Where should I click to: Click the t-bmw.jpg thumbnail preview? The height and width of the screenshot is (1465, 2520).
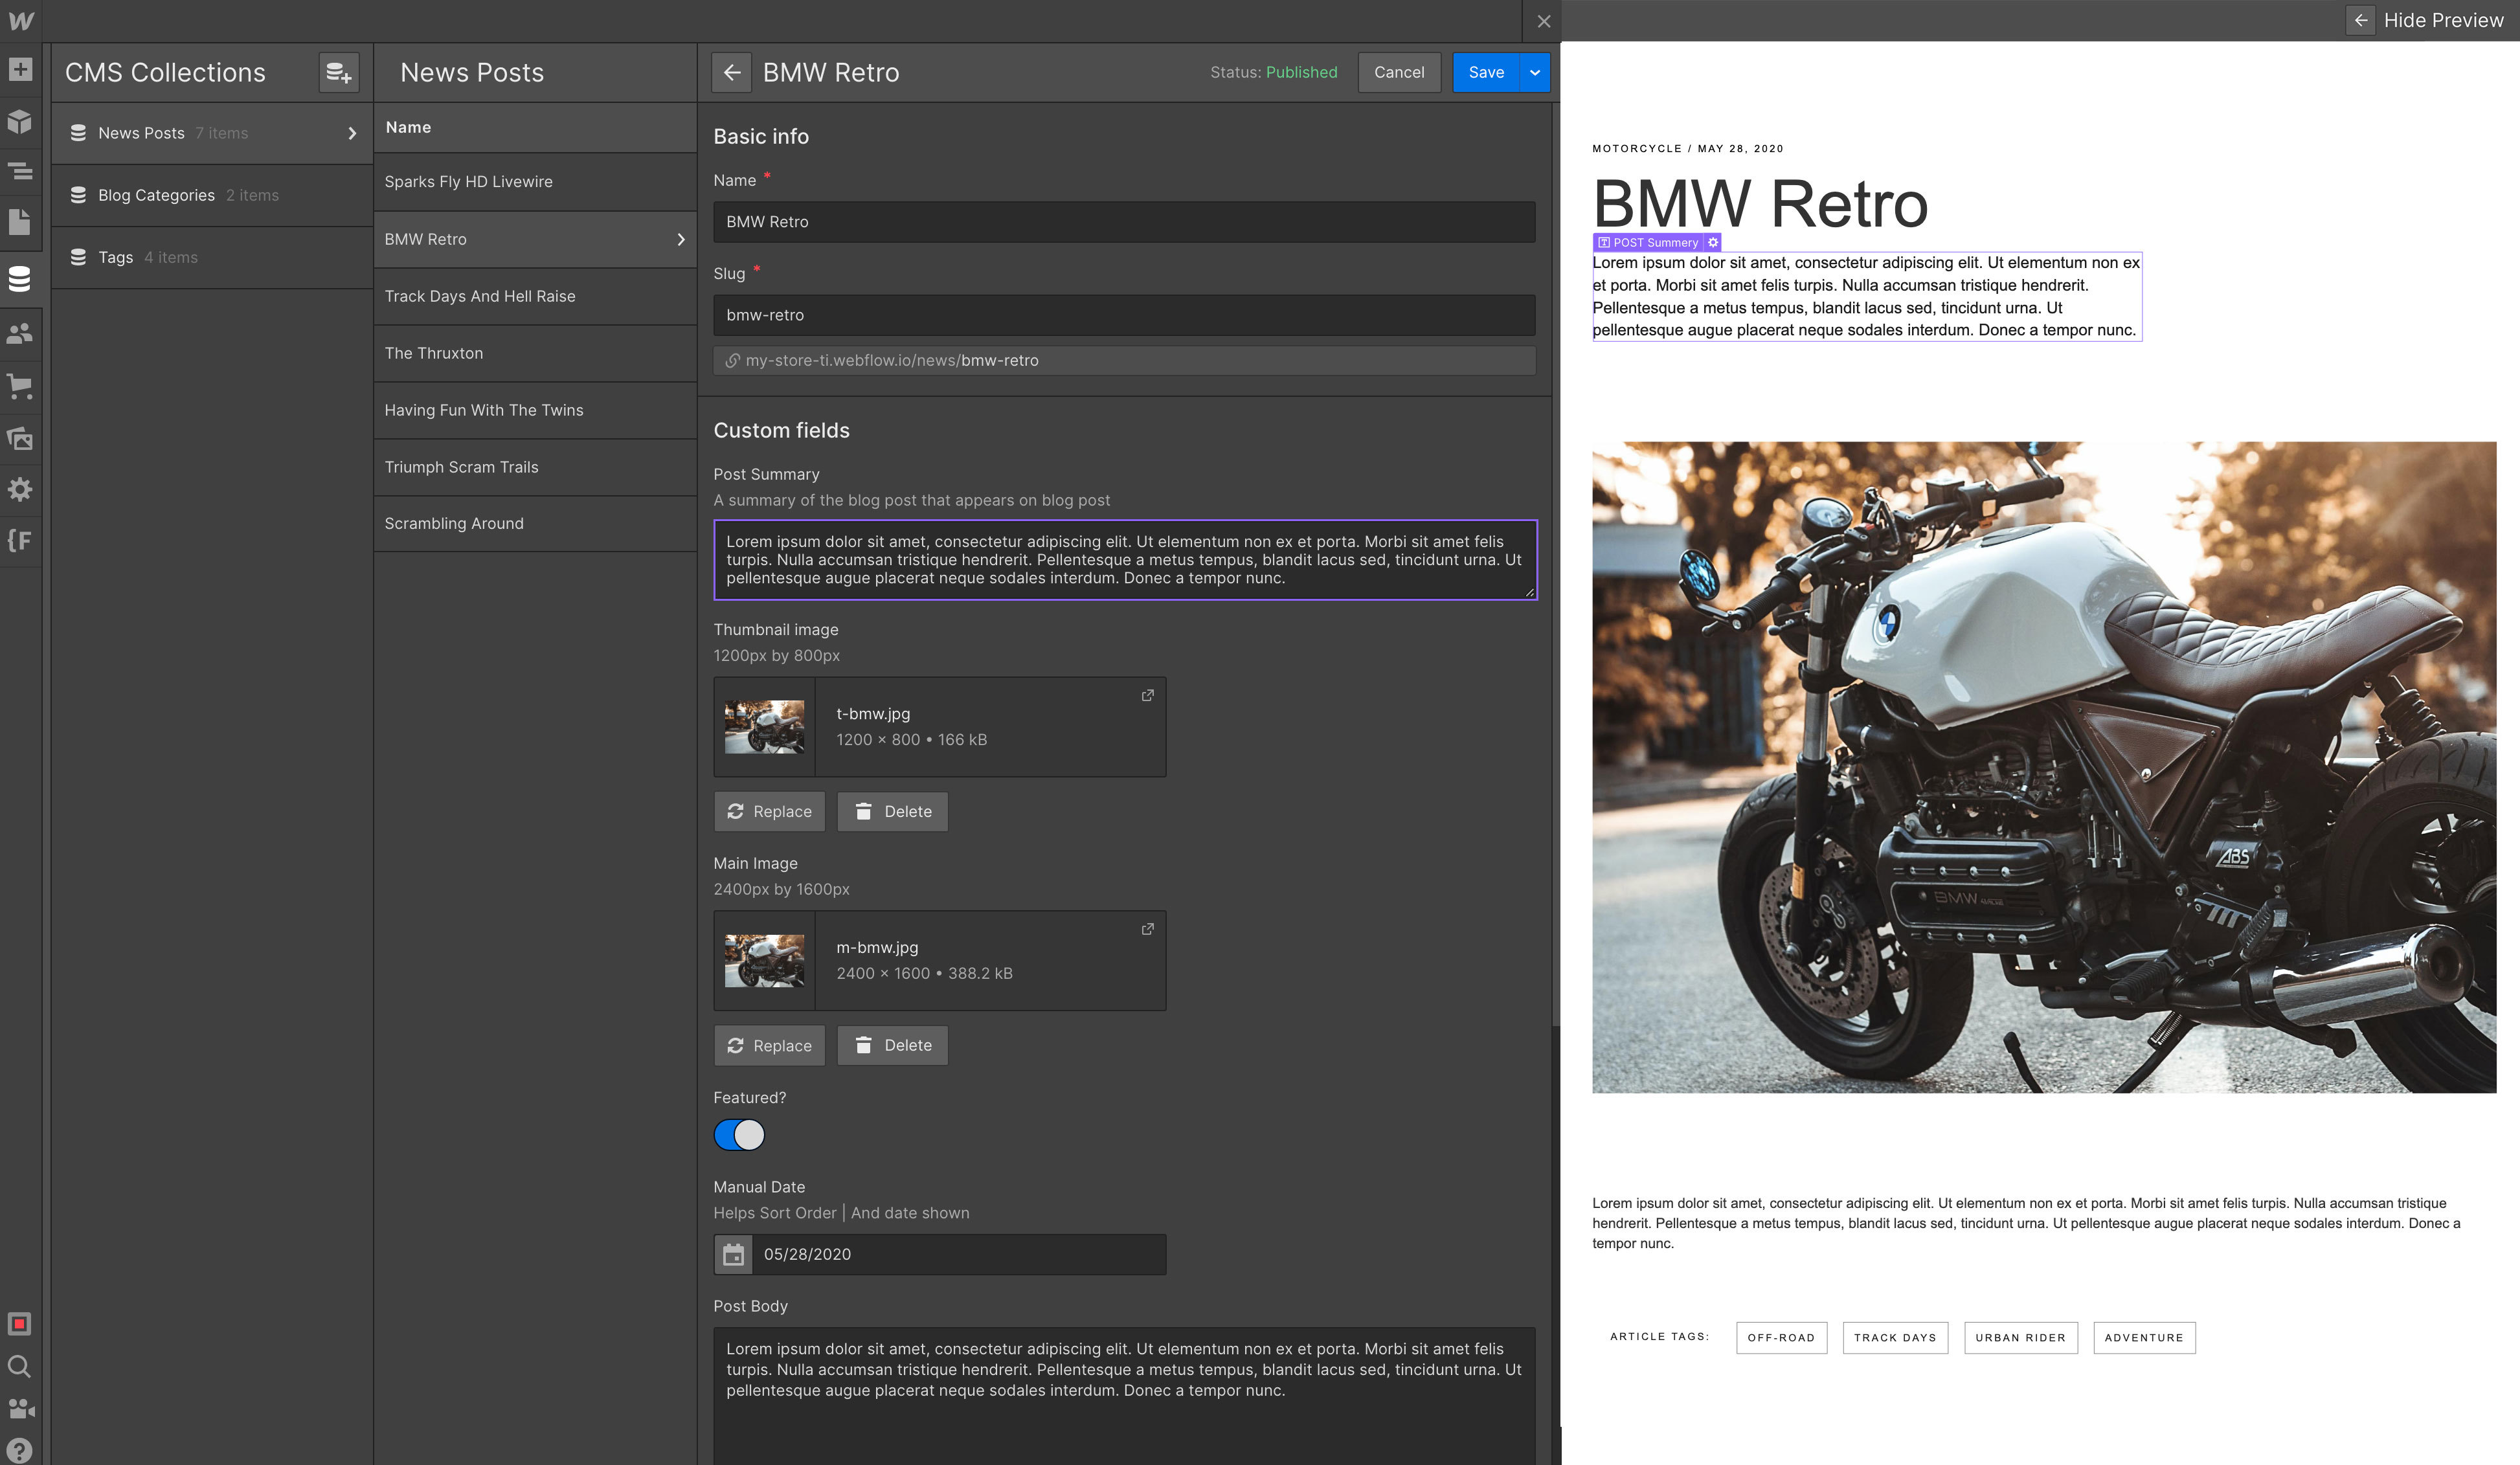click(764, 727)
